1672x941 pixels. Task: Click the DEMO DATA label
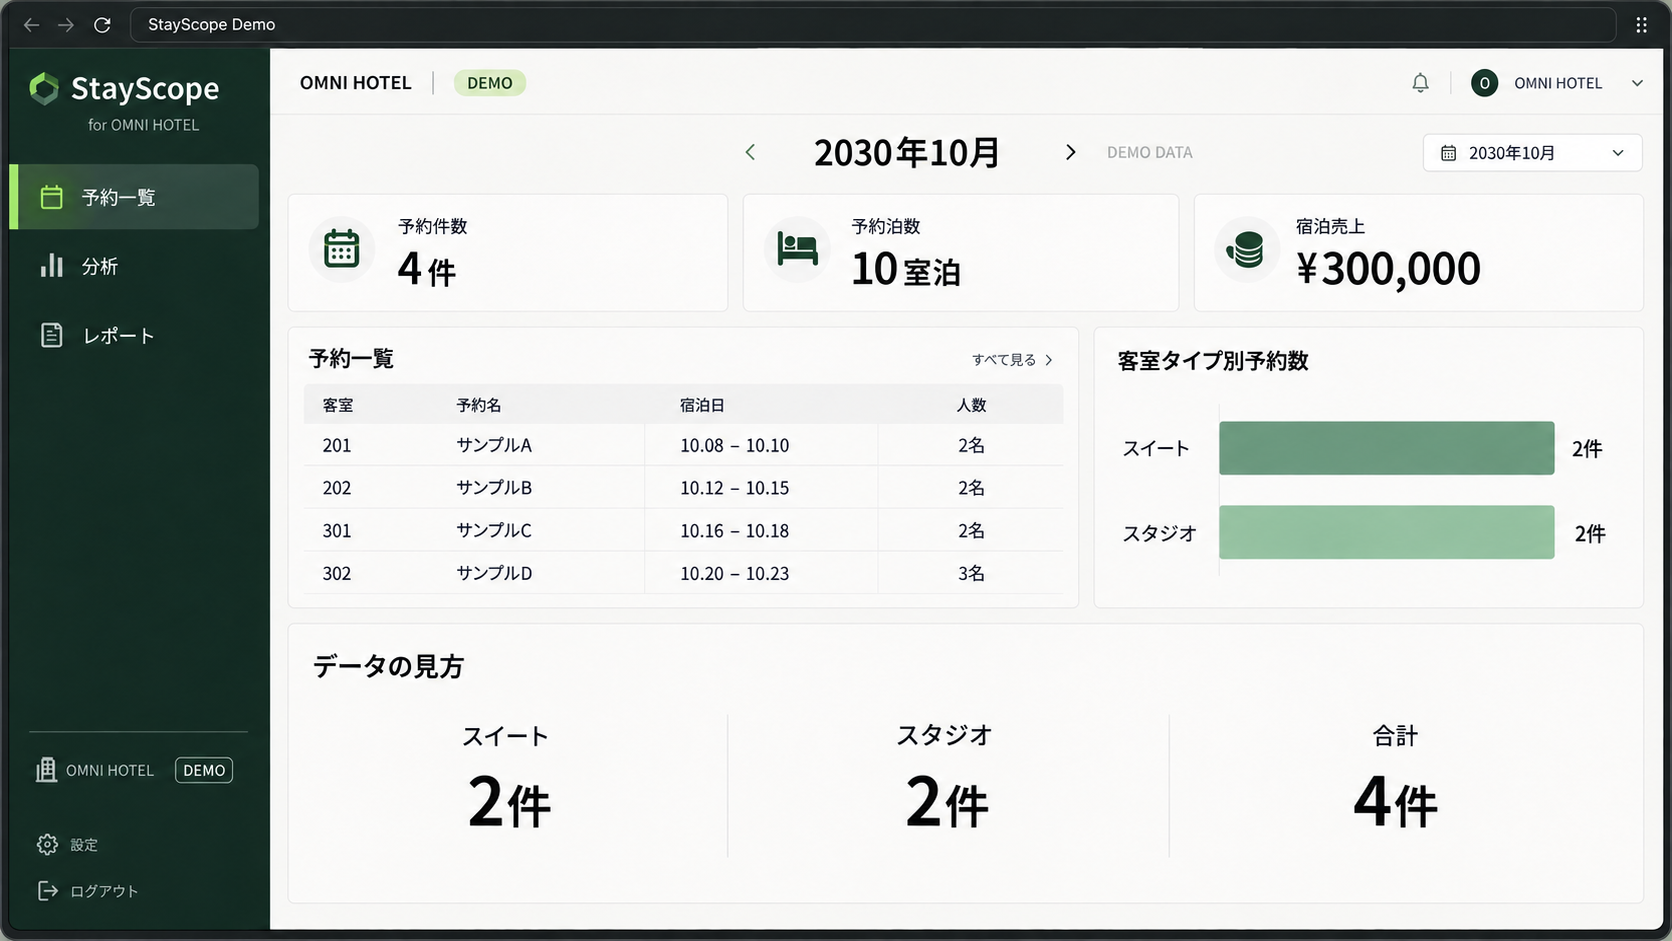[1149, 153]
